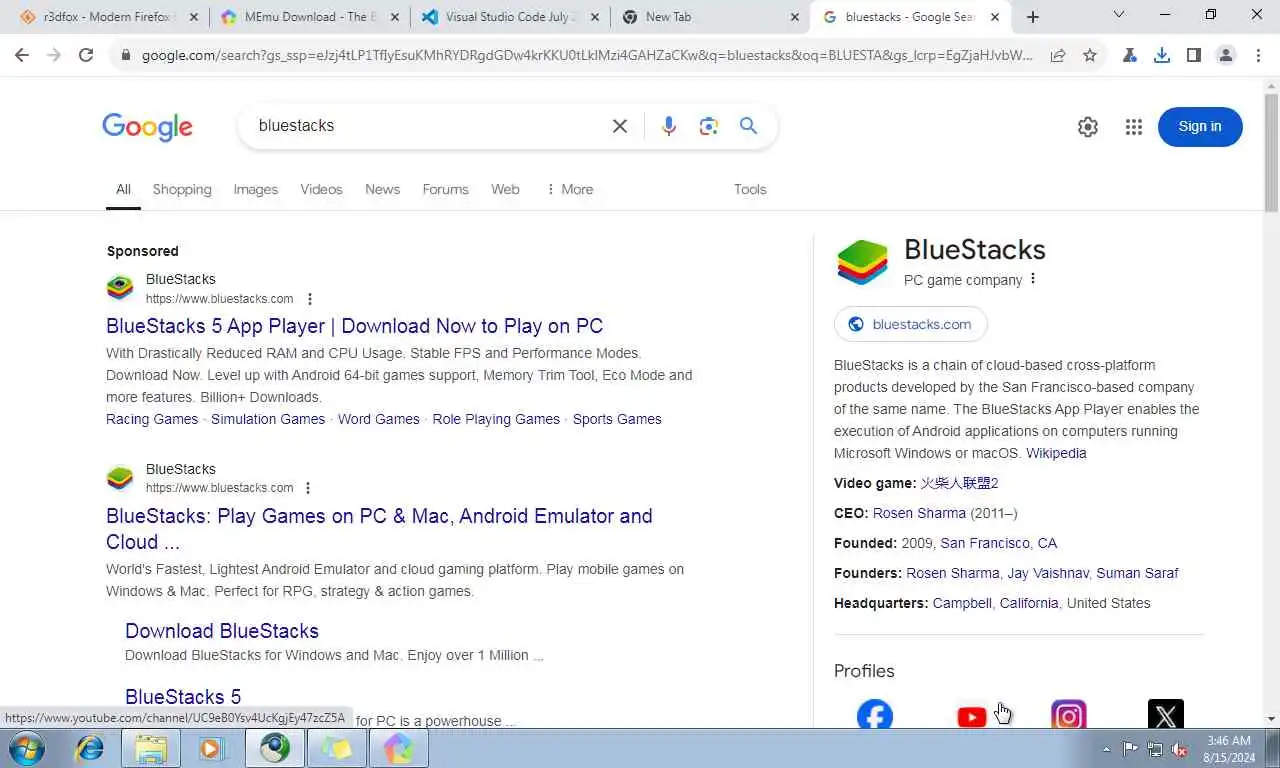Switch to the Visual Studio Code tab

click(x=510, y=17)
